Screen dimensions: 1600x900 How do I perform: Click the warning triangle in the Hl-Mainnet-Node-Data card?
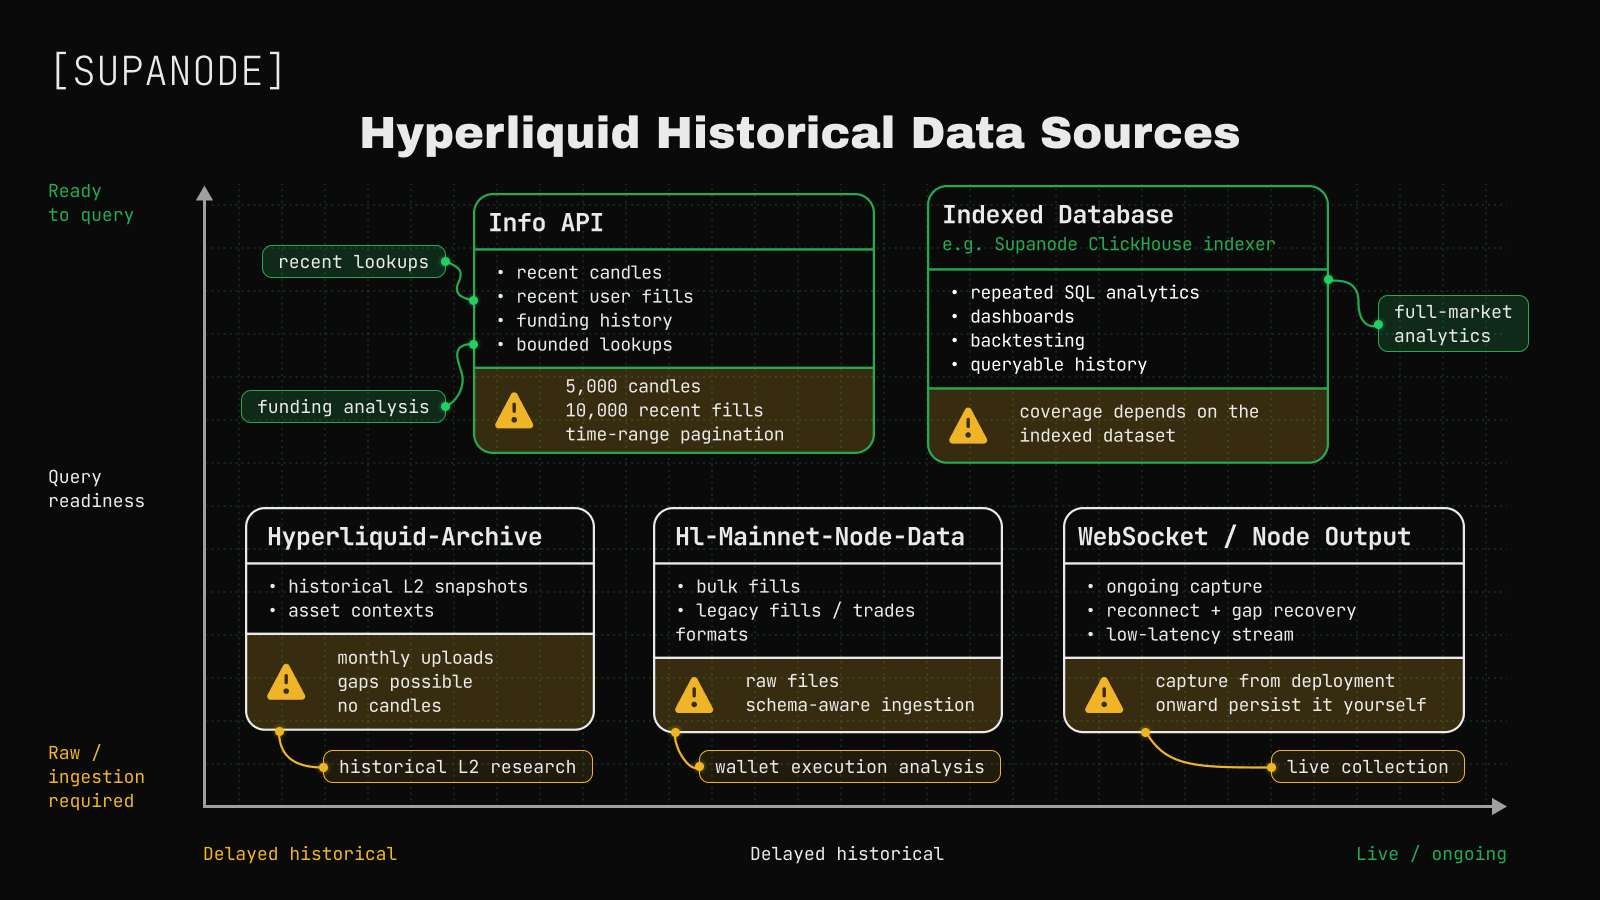[x=694, y=695]
